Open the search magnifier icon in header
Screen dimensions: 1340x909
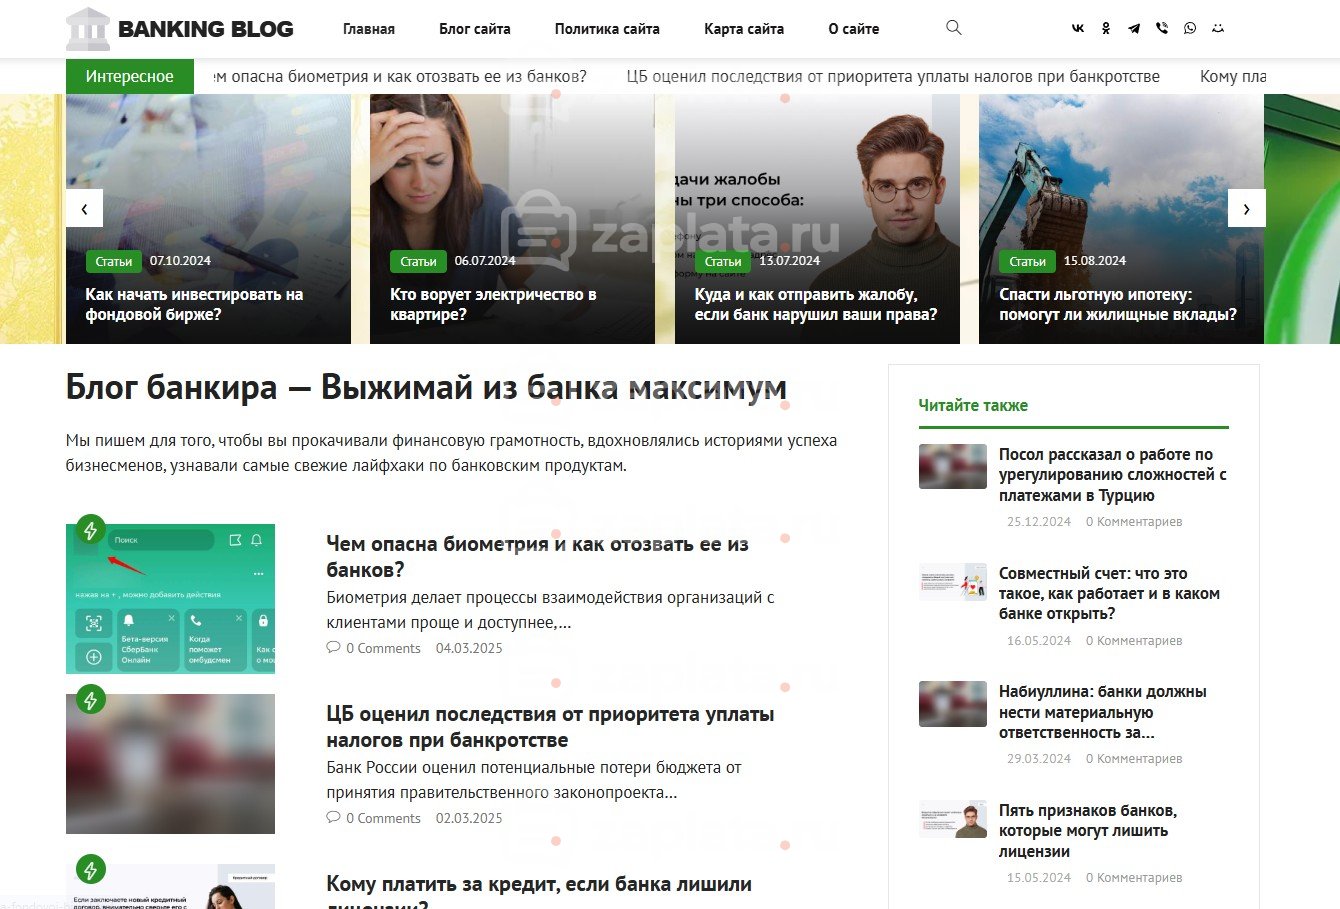(954, 28)
